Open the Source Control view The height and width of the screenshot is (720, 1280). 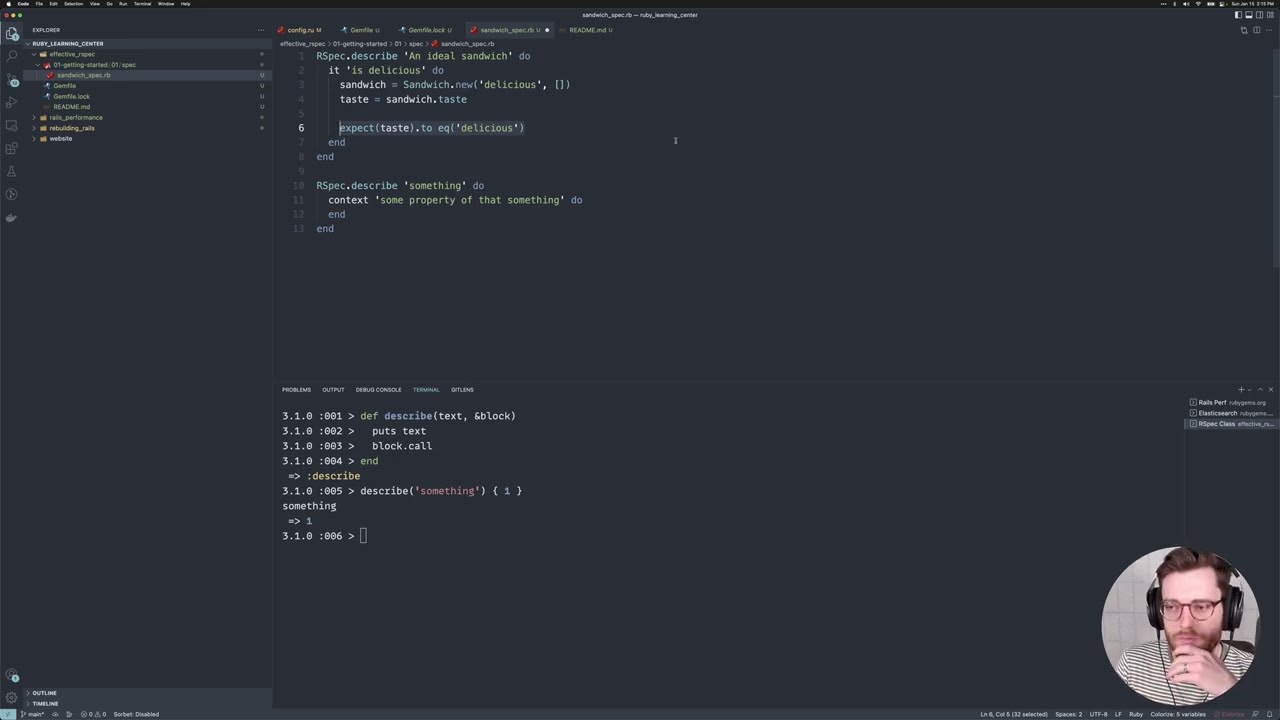[11, 79]
